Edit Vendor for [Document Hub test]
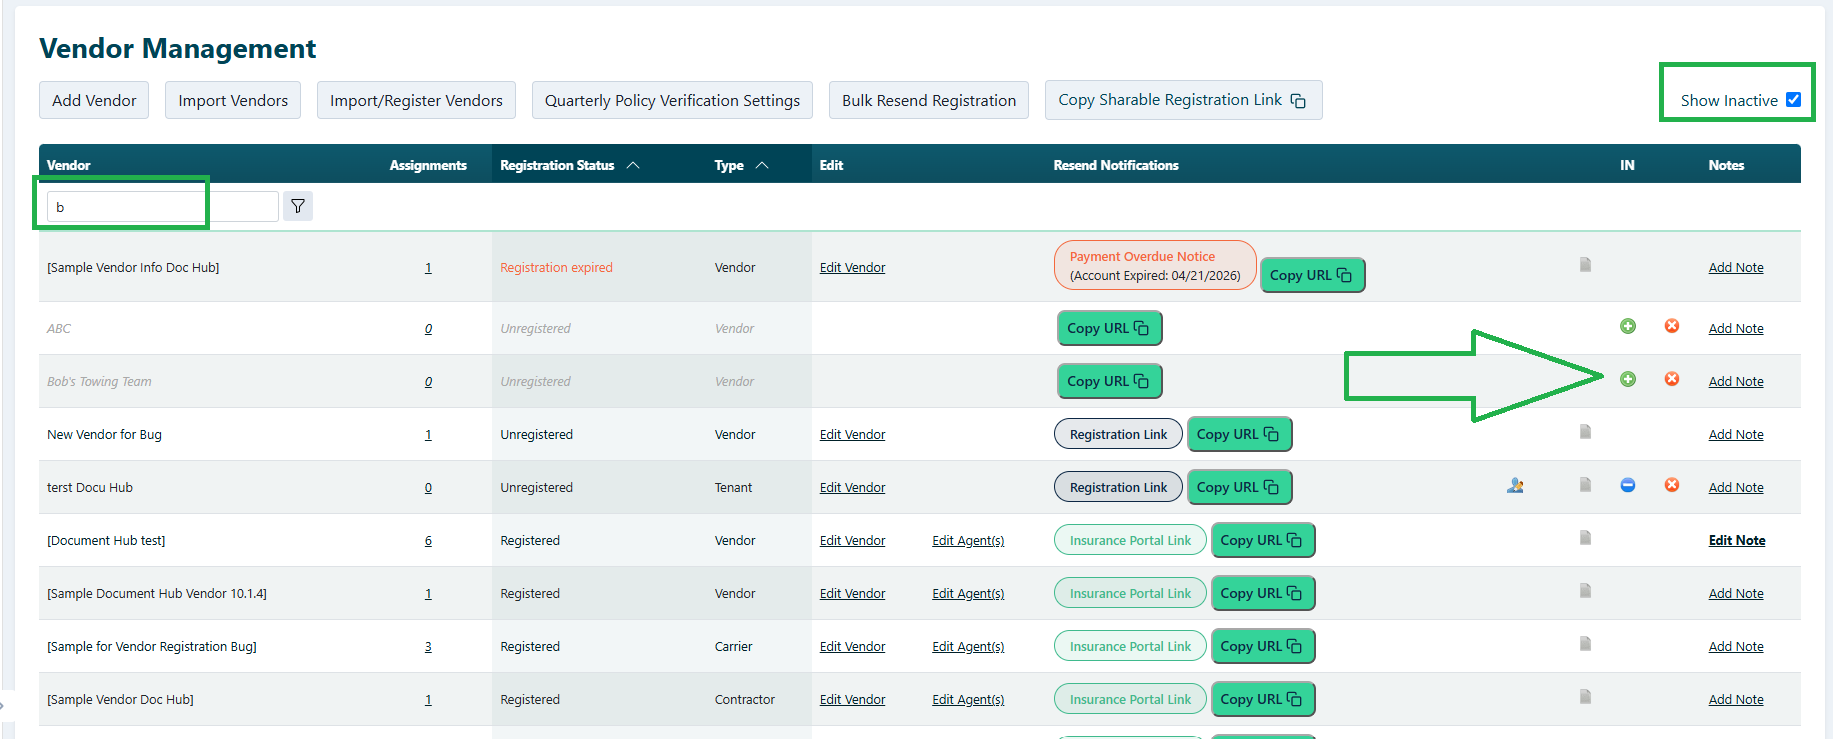The image size is (1833, 739). click(x=852, y=540)
